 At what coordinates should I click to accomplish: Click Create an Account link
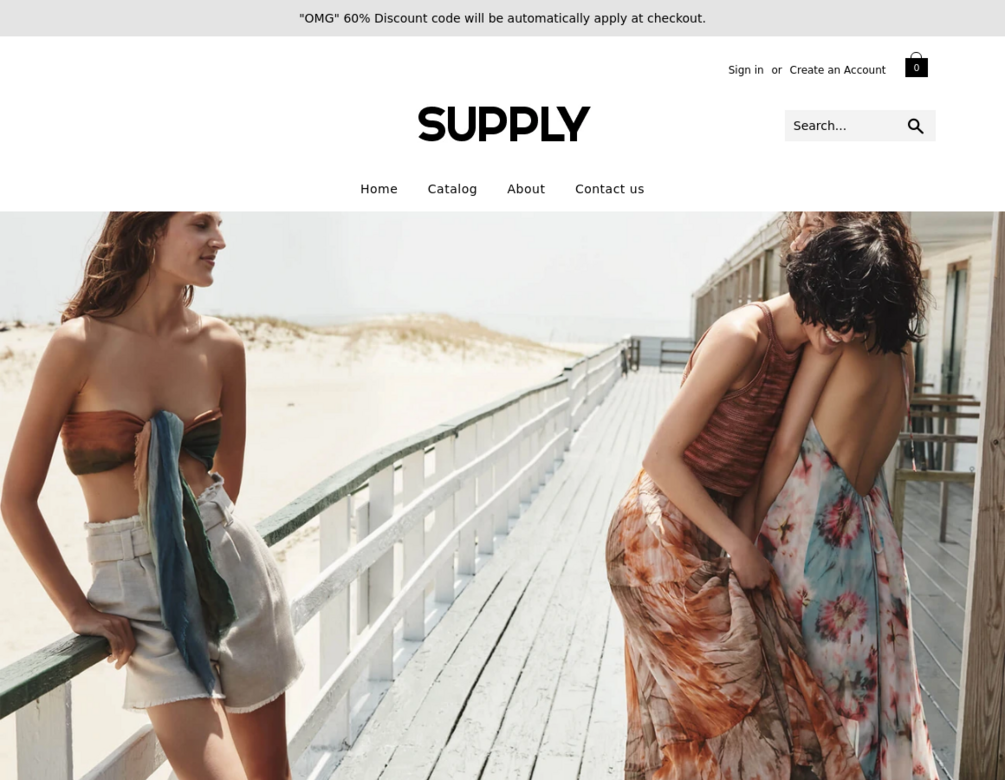[837, 70]
